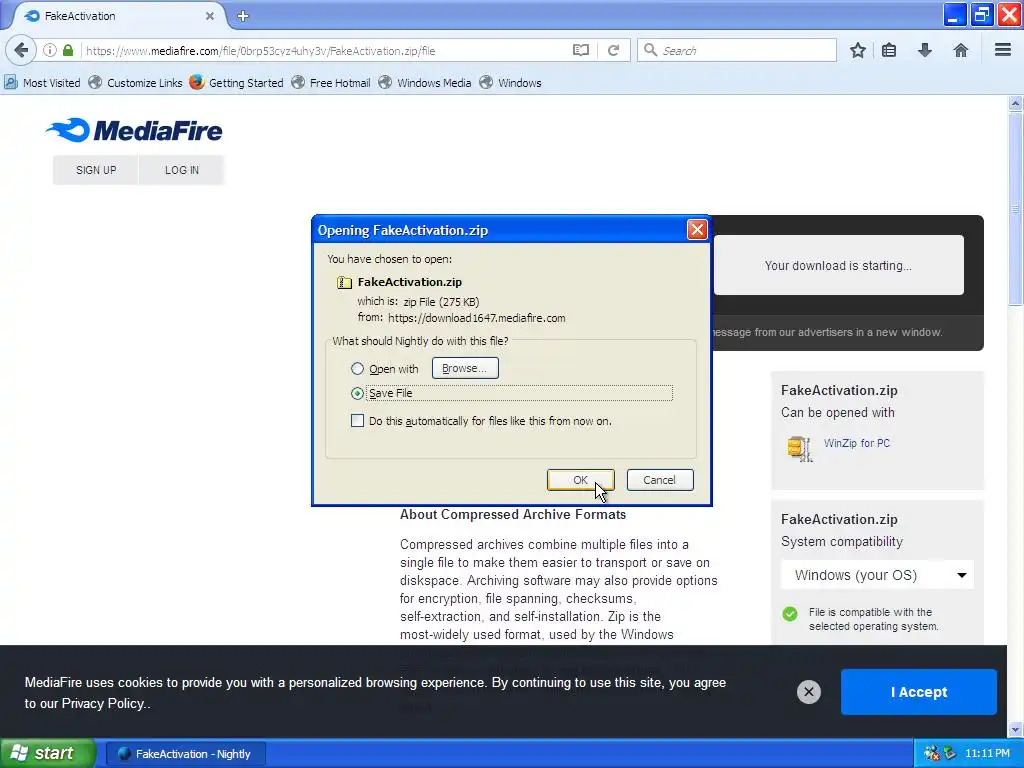Open the Windows bookmark

pos(511,83)
